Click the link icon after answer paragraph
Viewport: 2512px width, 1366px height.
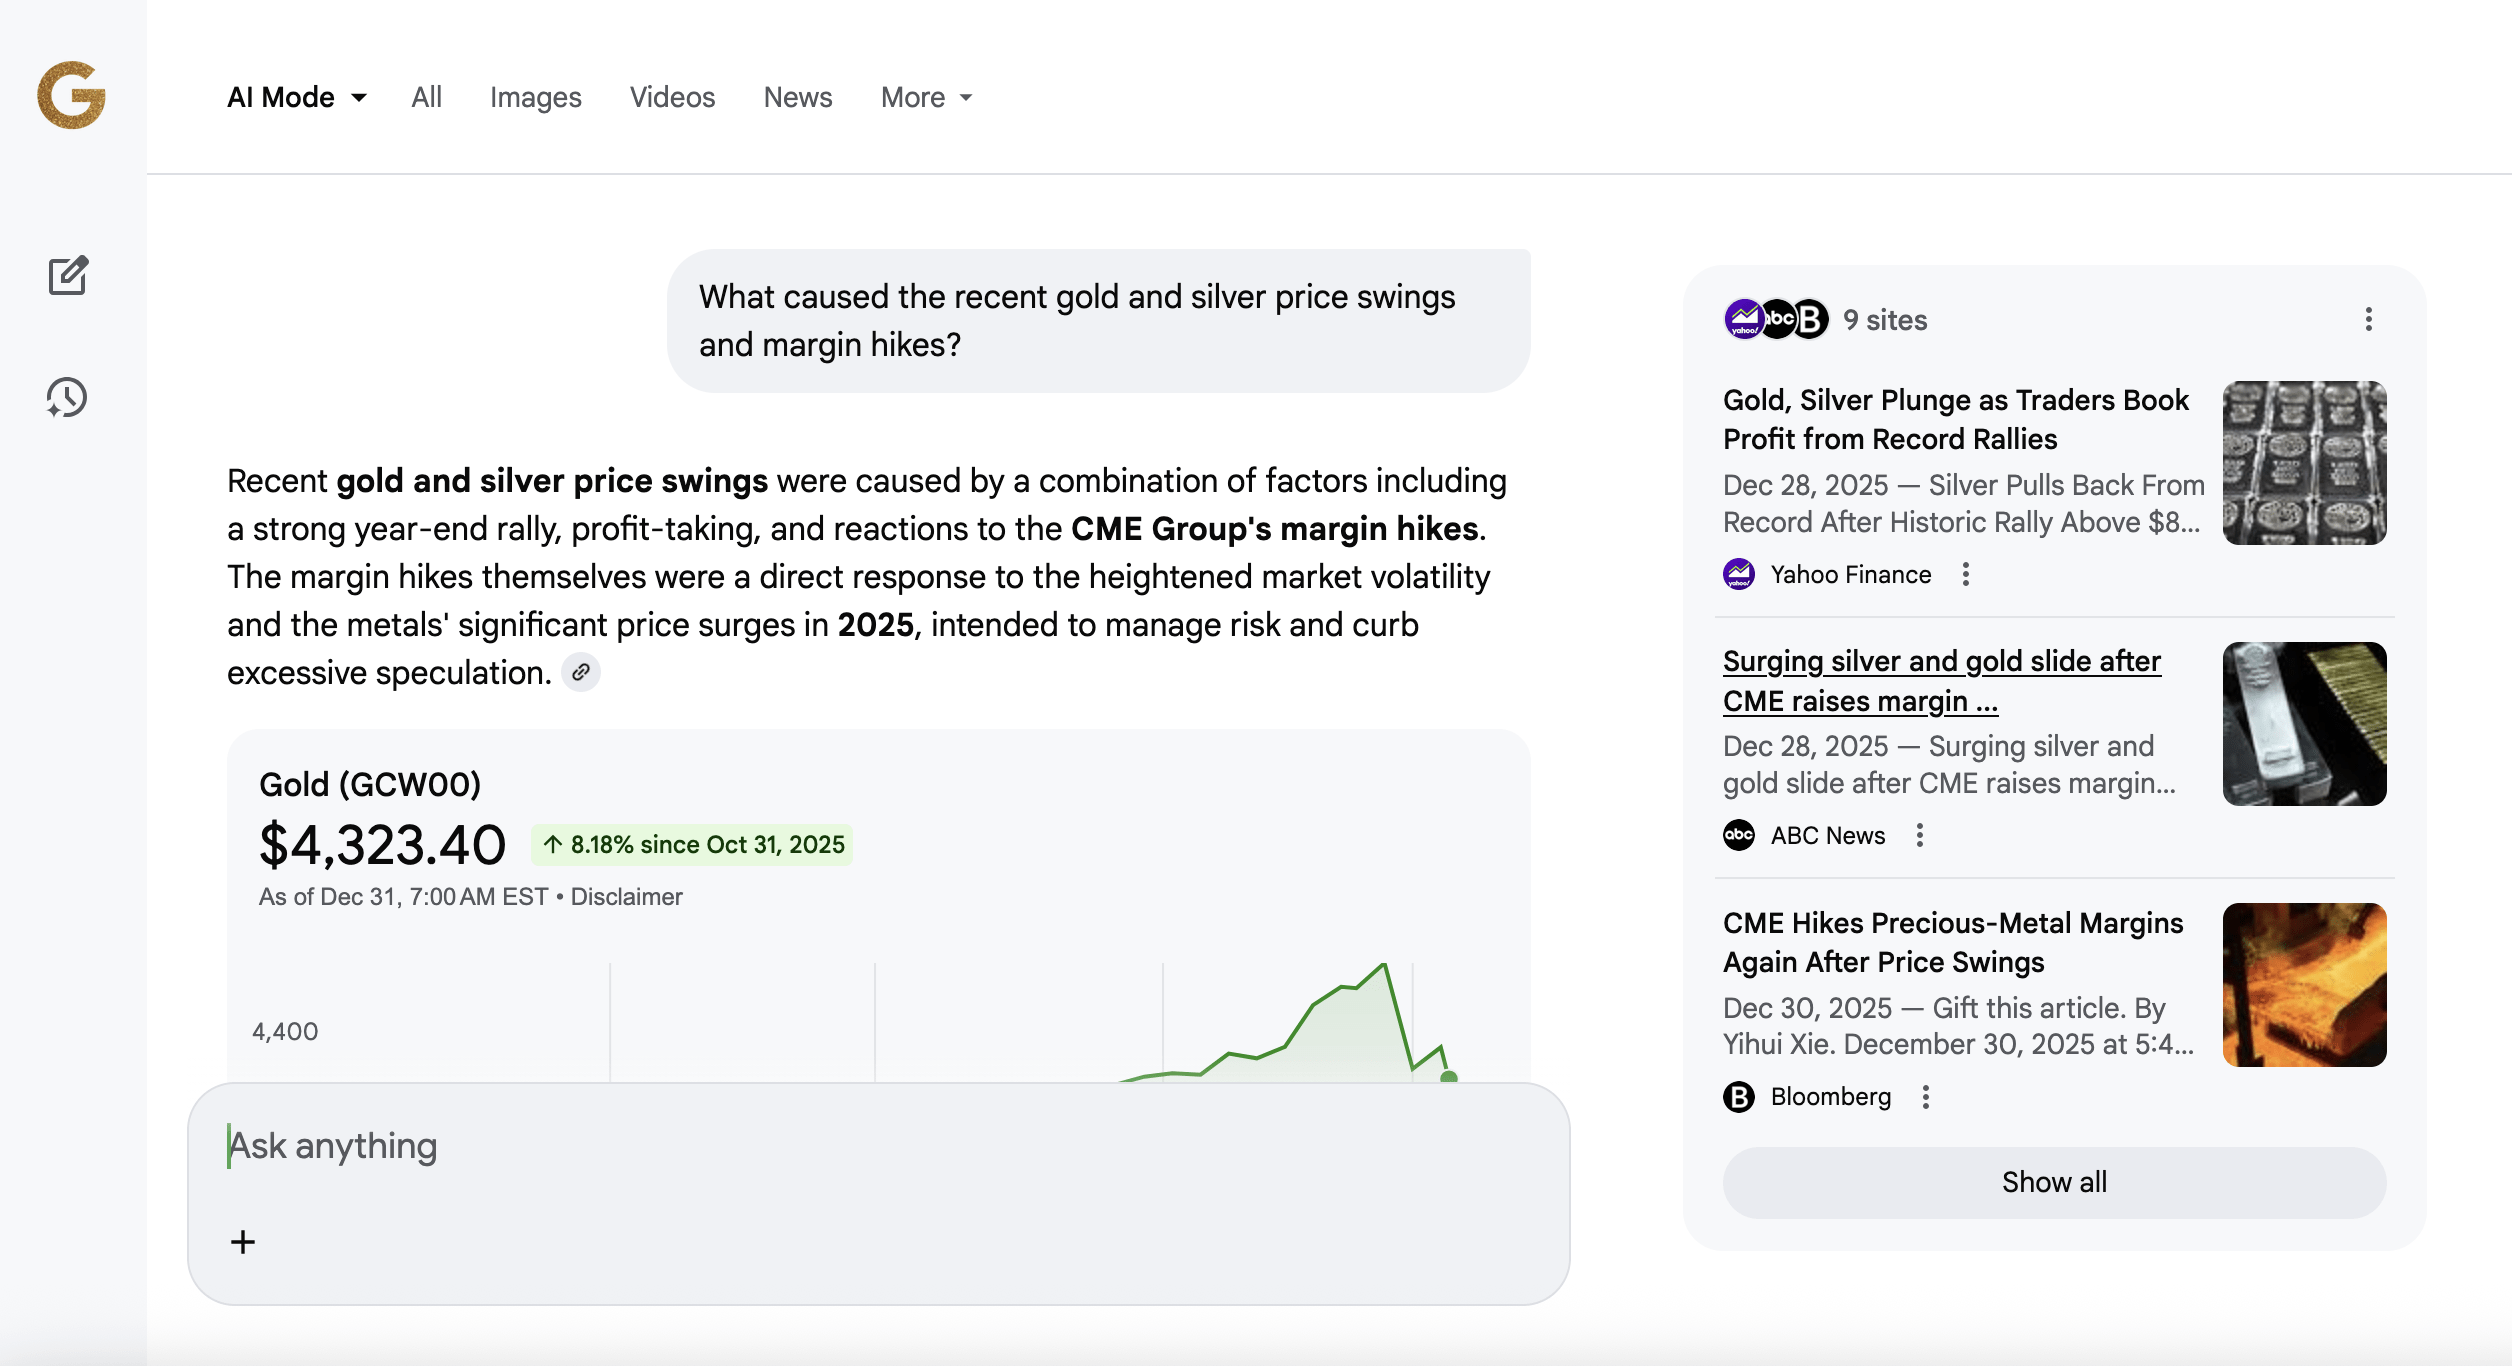click(581, 672)
